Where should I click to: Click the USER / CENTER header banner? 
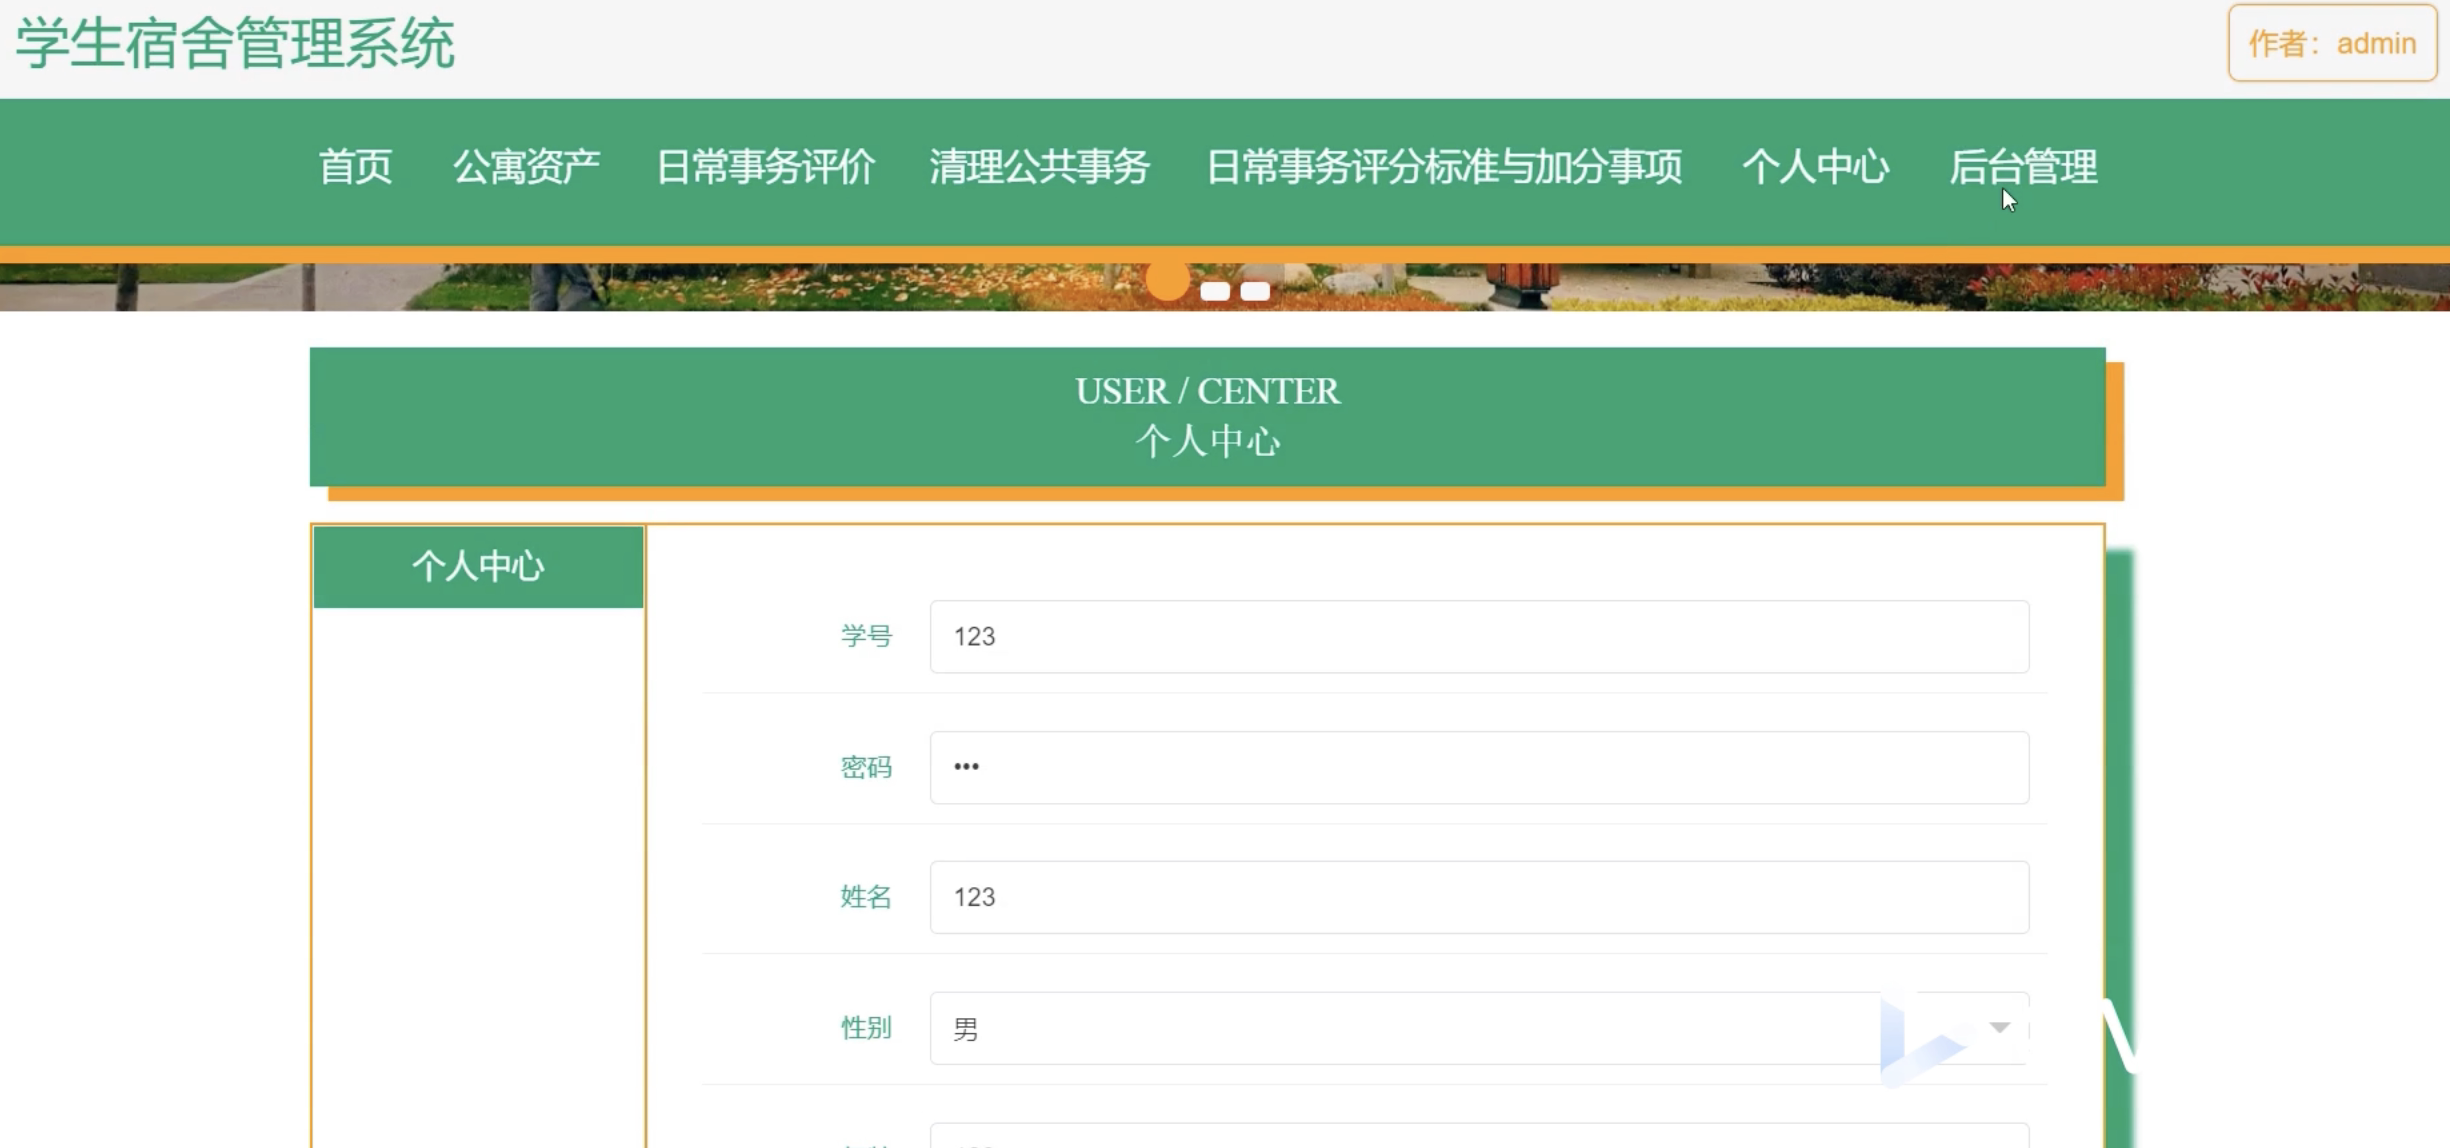tap(1207, 417)
